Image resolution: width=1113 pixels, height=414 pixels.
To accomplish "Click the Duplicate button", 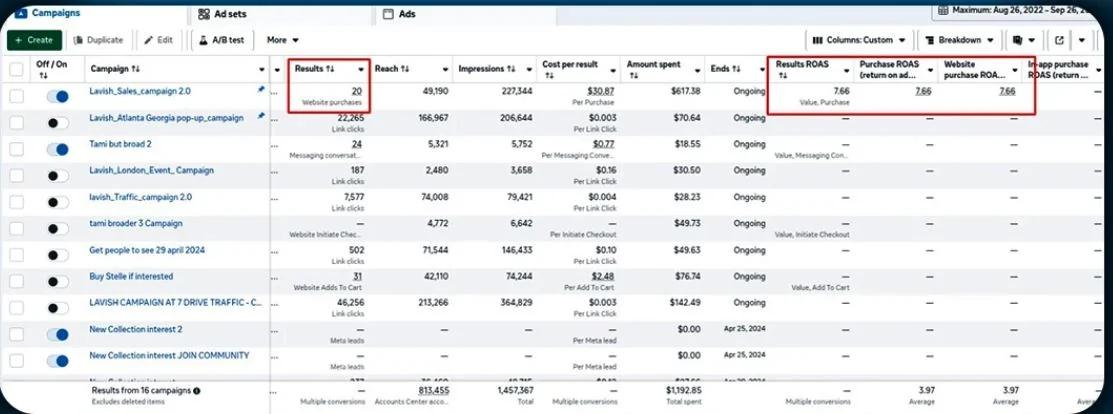I will tap(99, 40).
